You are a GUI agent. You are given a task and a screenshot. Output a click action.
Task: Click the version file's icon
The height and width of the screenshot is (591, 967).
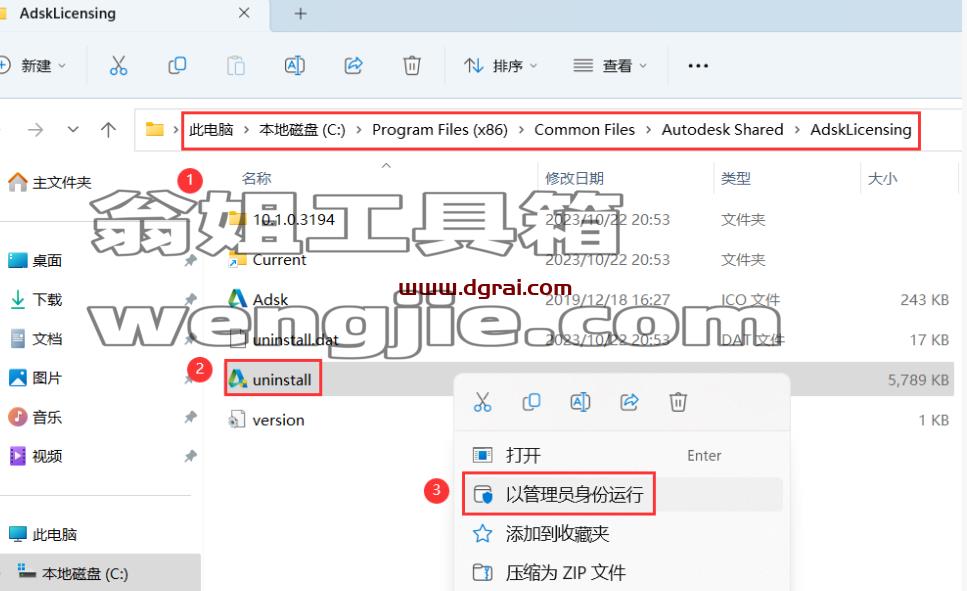coord(237,419)
